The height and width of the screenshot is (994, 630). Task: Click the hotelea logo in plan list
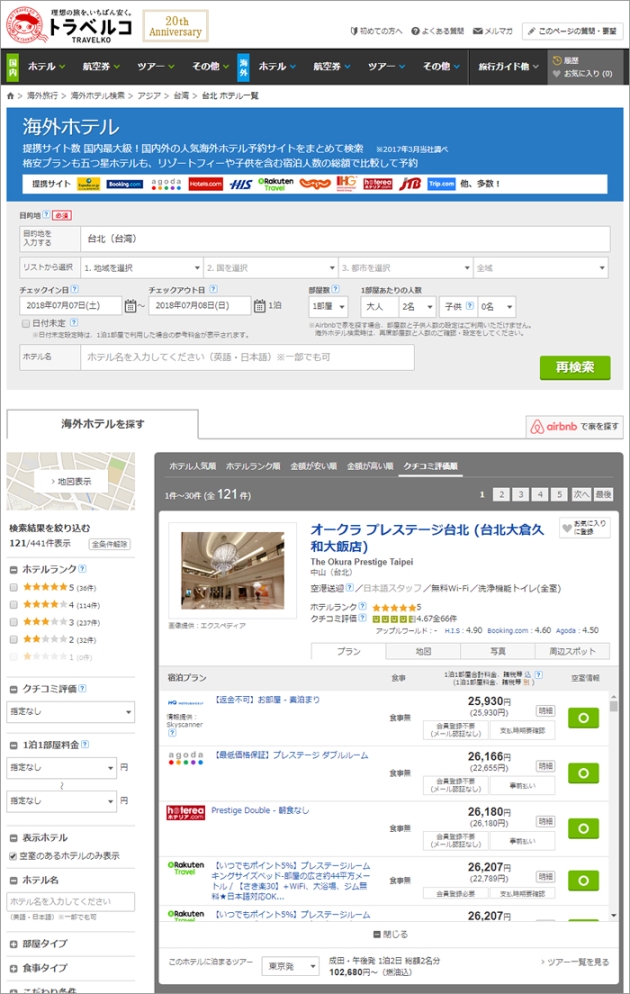coord(185,812)
